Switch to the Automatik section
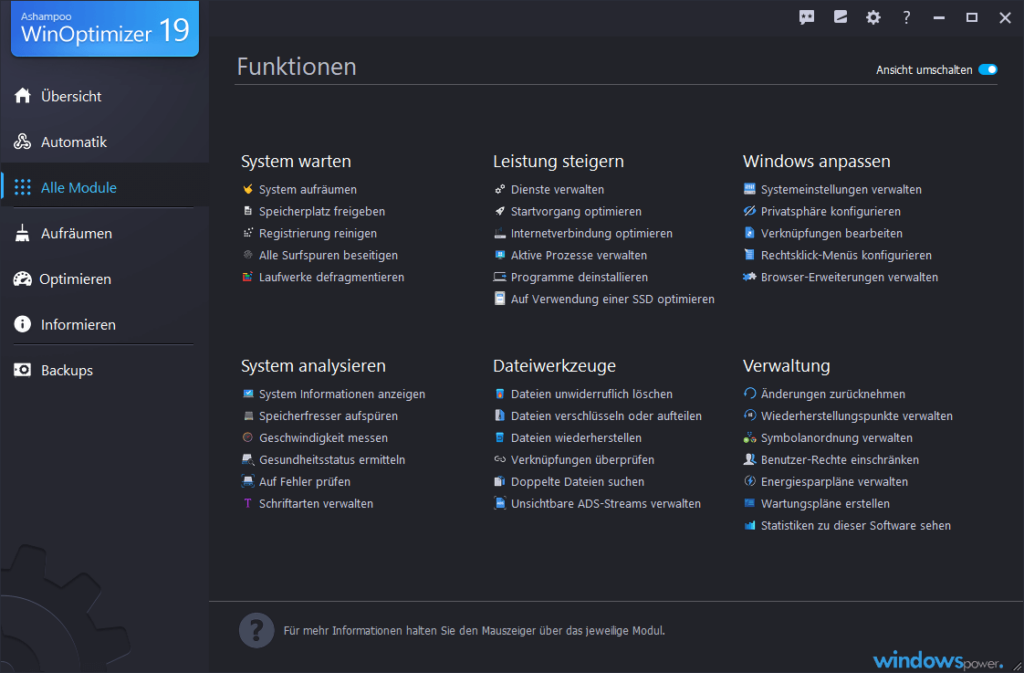 [73, 142]
